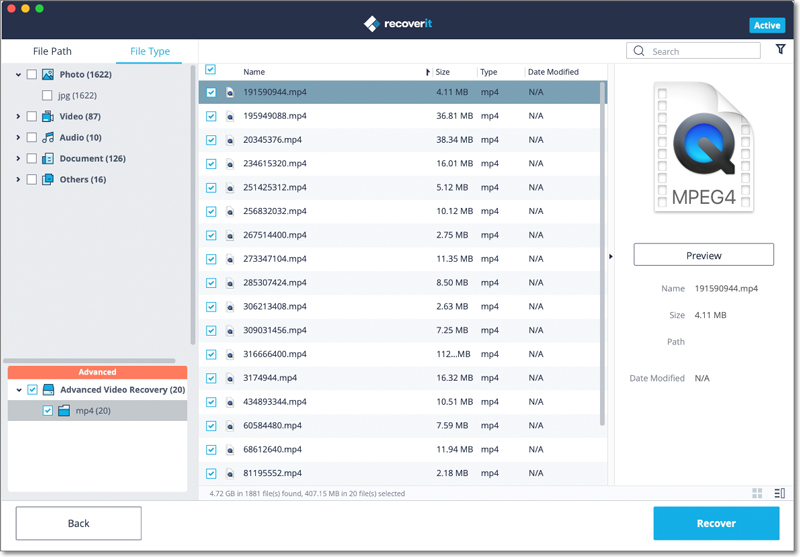Click the Photo category icon
This screenshot has width=800, height=557.
point(48,74)
